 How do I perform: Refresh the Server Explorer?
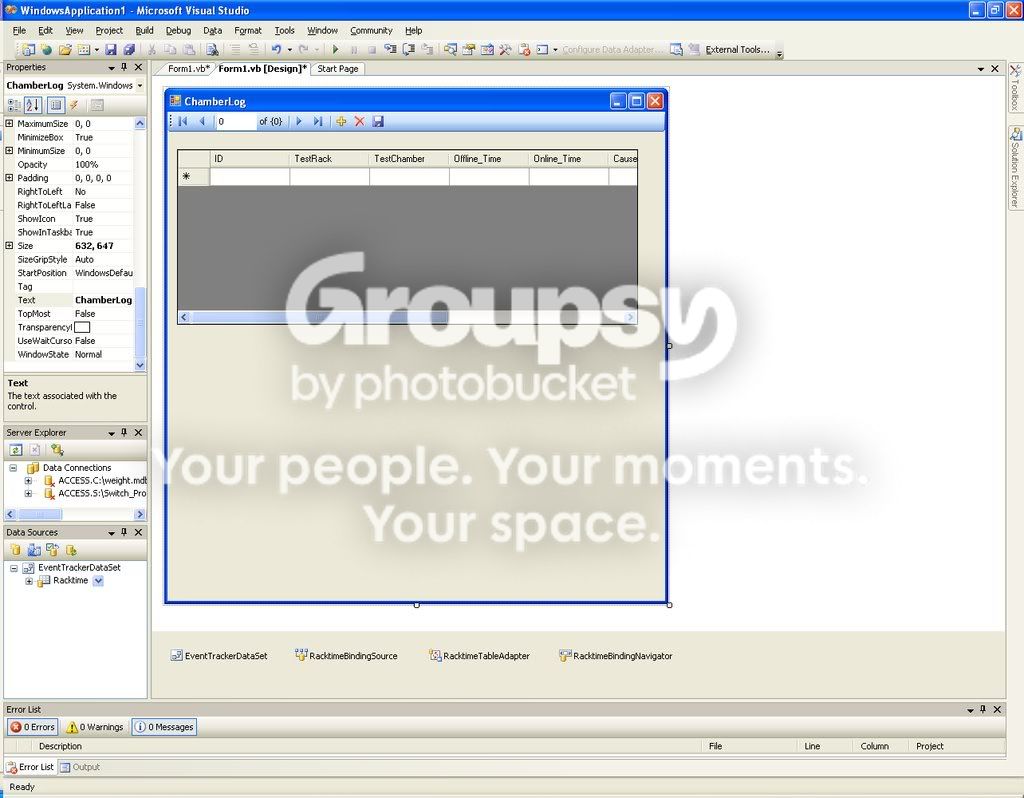16,450
